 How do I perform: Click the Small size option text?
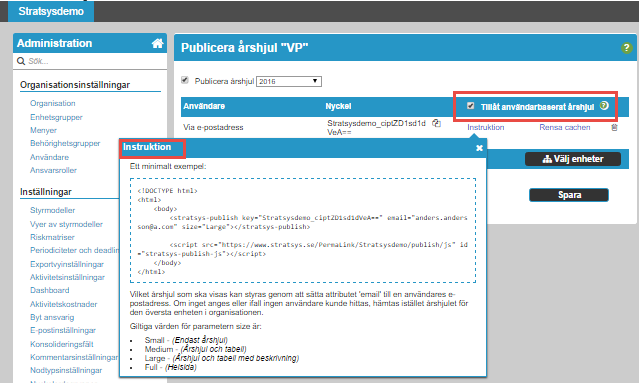[186, 340]
